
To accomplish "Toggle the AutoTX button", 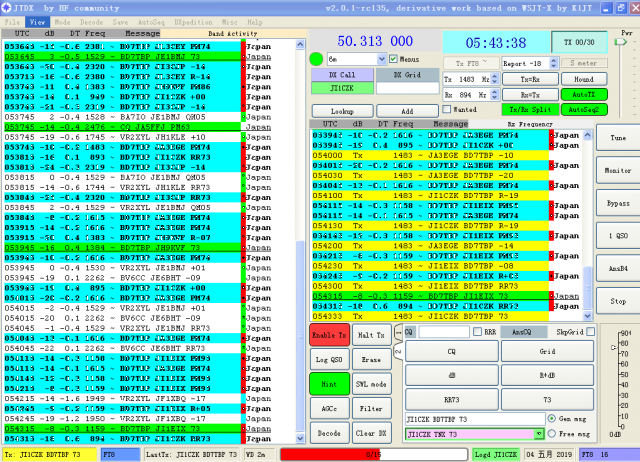I will click(x=584, y=94).
